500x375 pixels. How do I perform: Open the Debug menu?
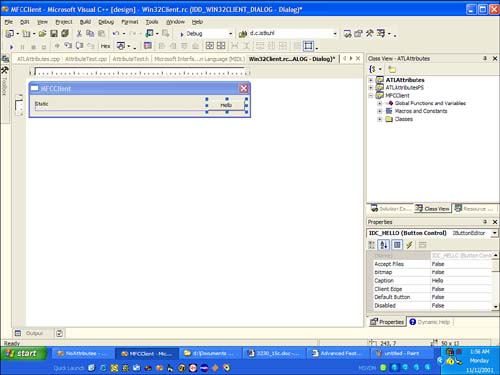106,22
